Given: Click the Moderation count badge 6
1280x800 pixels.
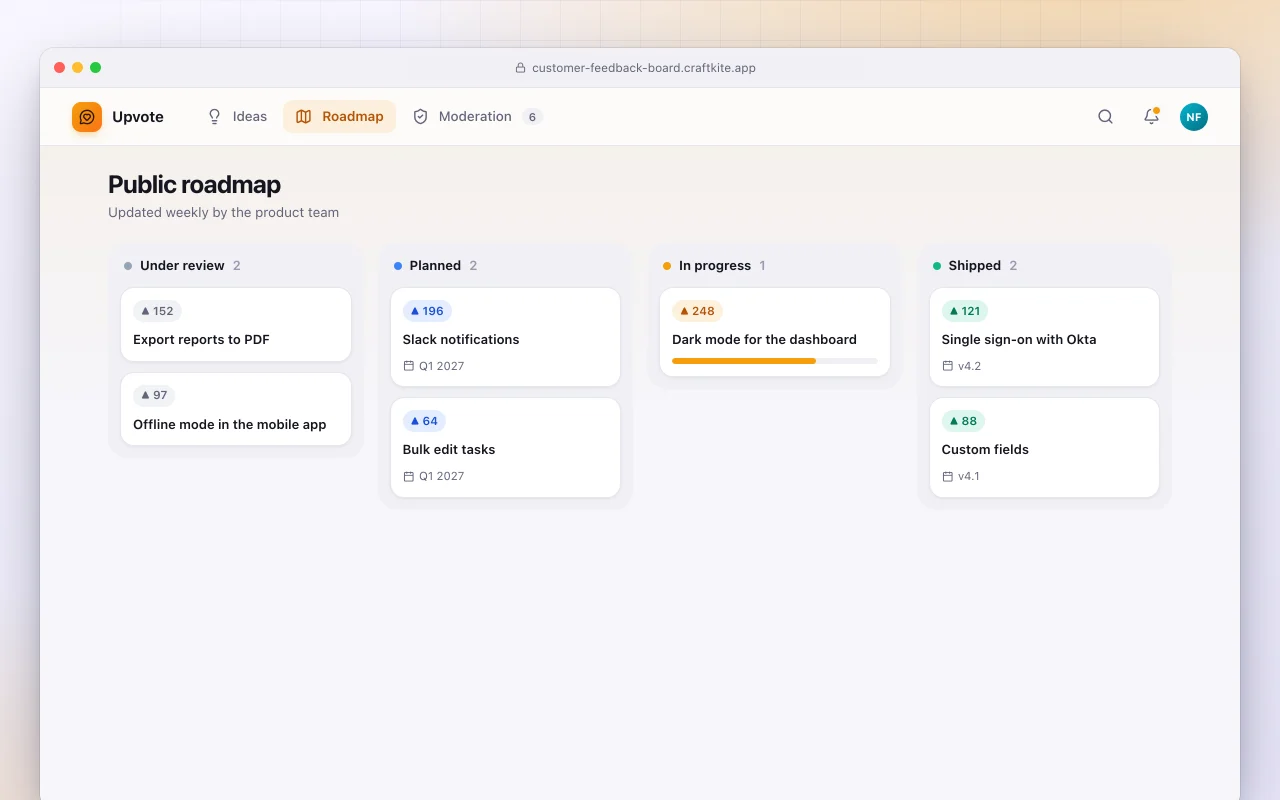Looking at the screenshot, I should click(x=533, y=117).
